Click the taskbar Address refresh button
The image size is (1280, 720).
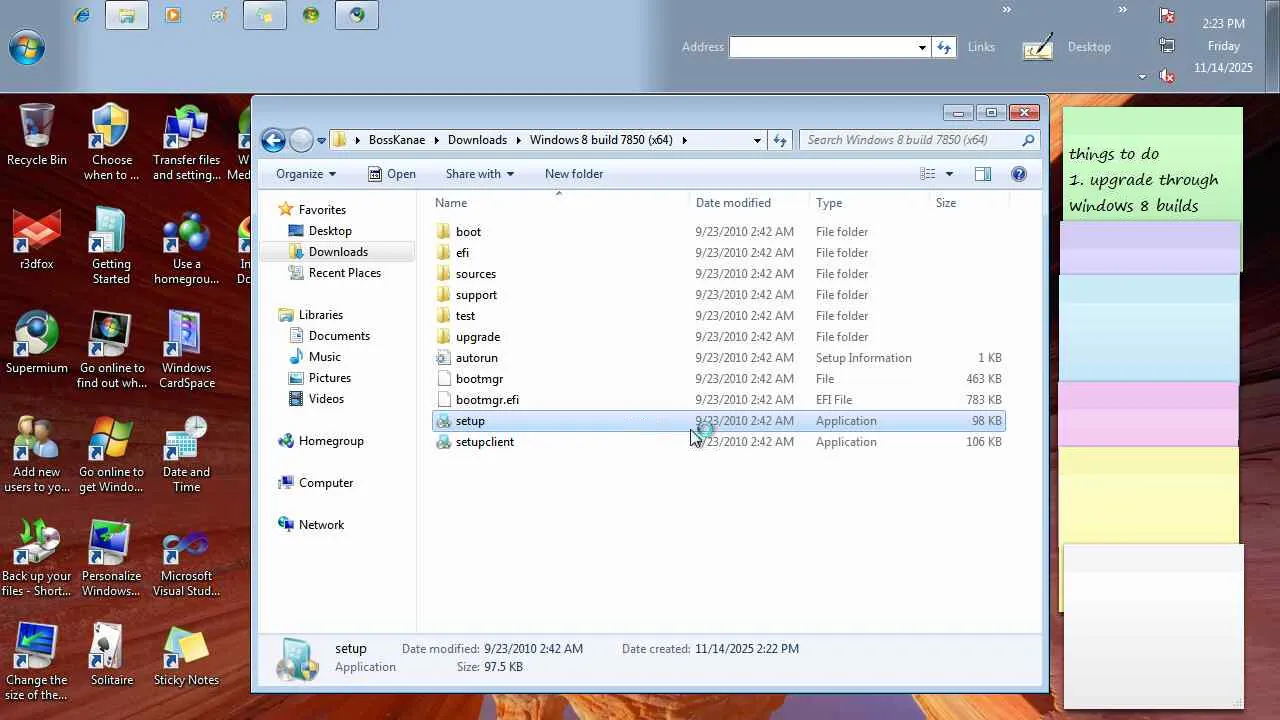pyautogui.click(x=944, y=47)
